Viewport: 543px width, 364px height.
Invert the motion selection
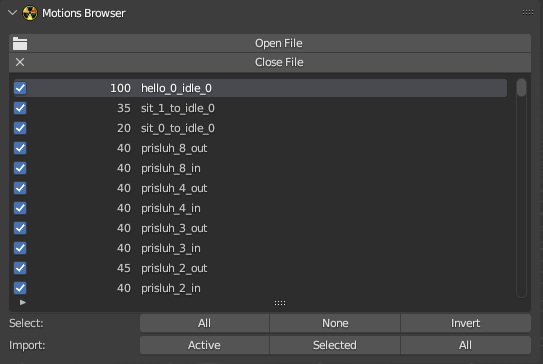click(465, 323)
